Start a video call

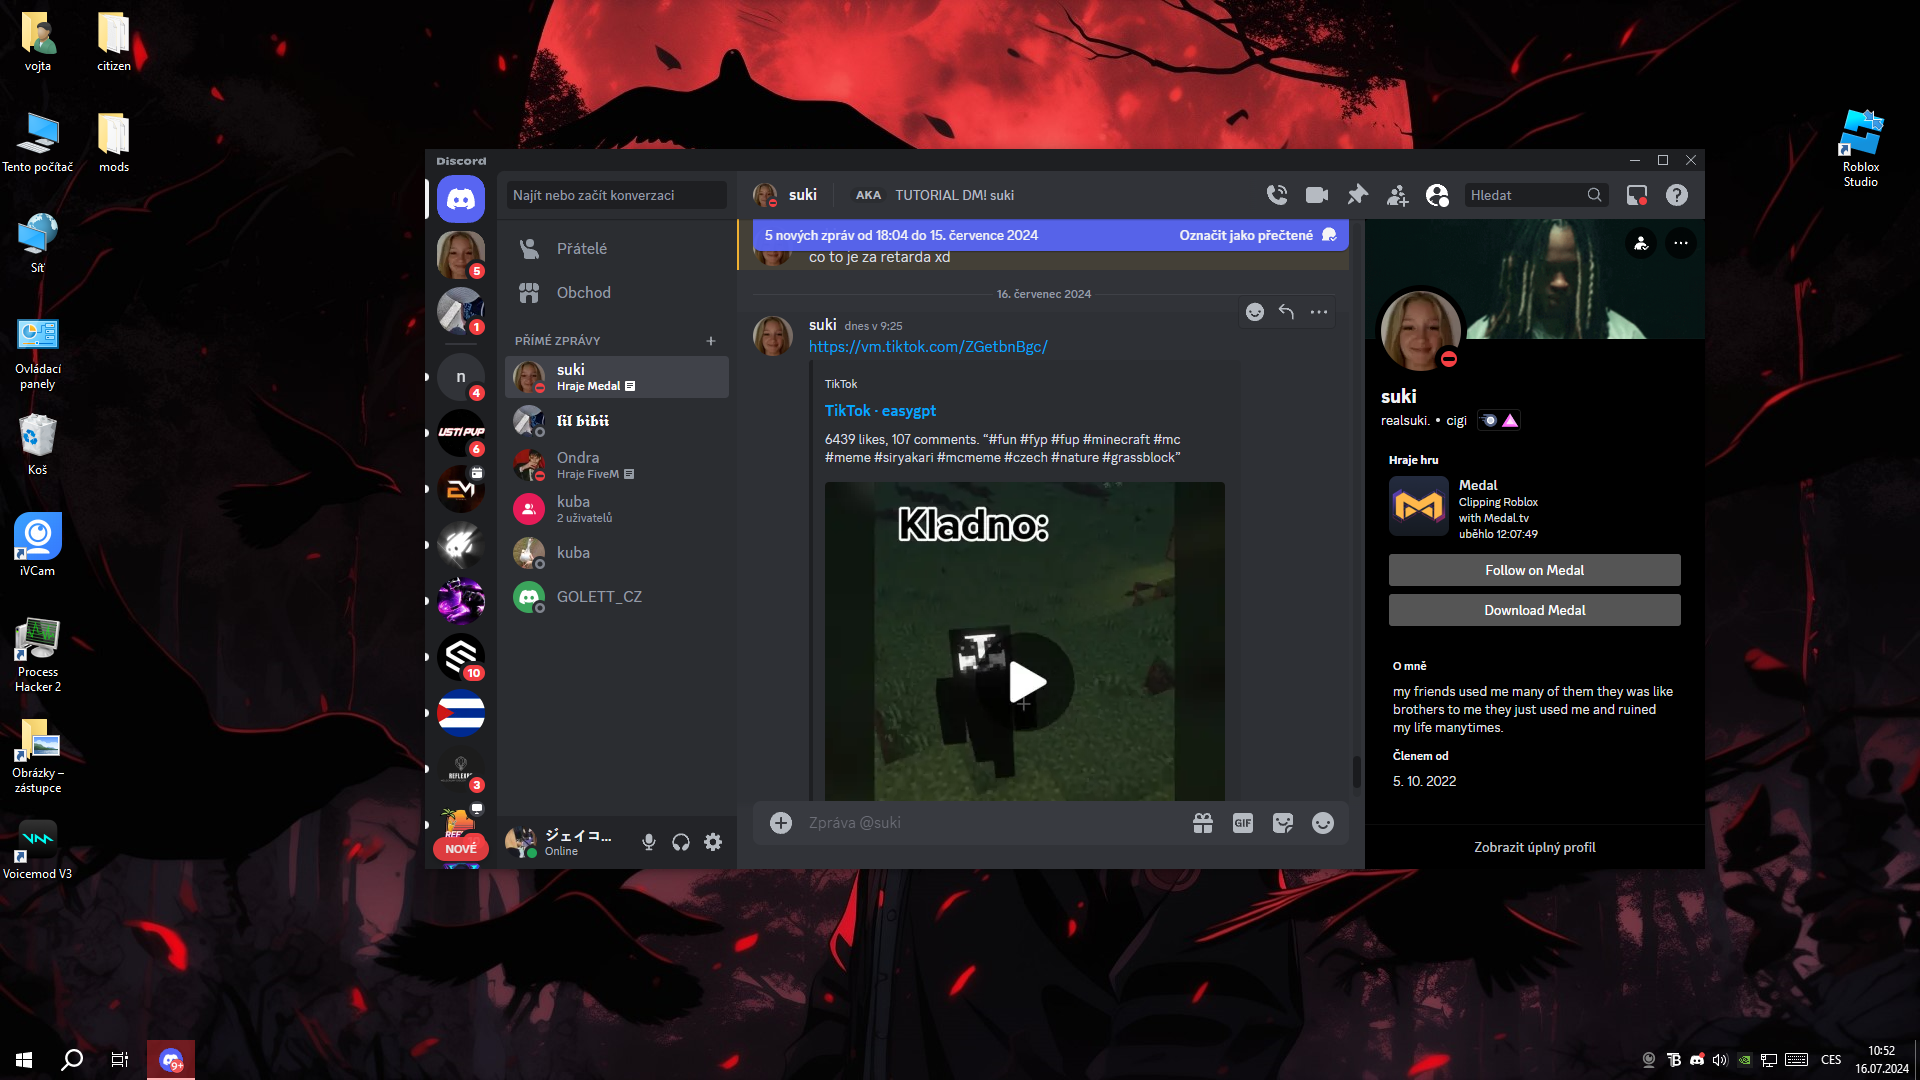(1317, 195)
